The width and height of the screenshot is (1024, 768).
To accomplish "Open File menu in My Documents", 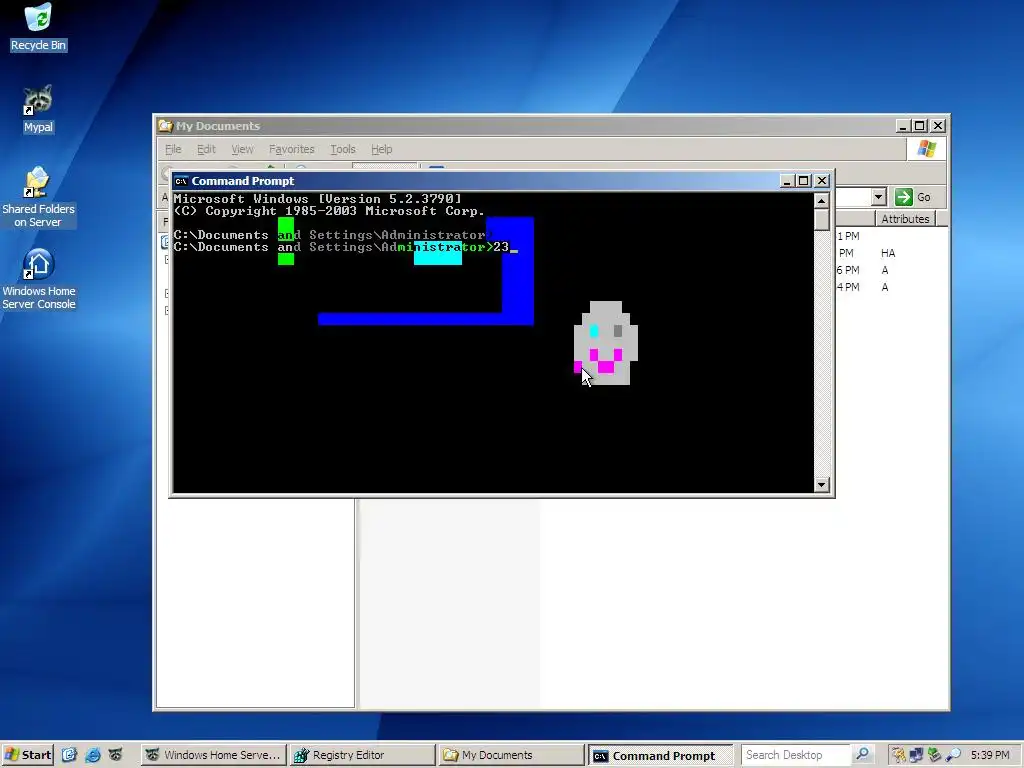I will point(173,149).
